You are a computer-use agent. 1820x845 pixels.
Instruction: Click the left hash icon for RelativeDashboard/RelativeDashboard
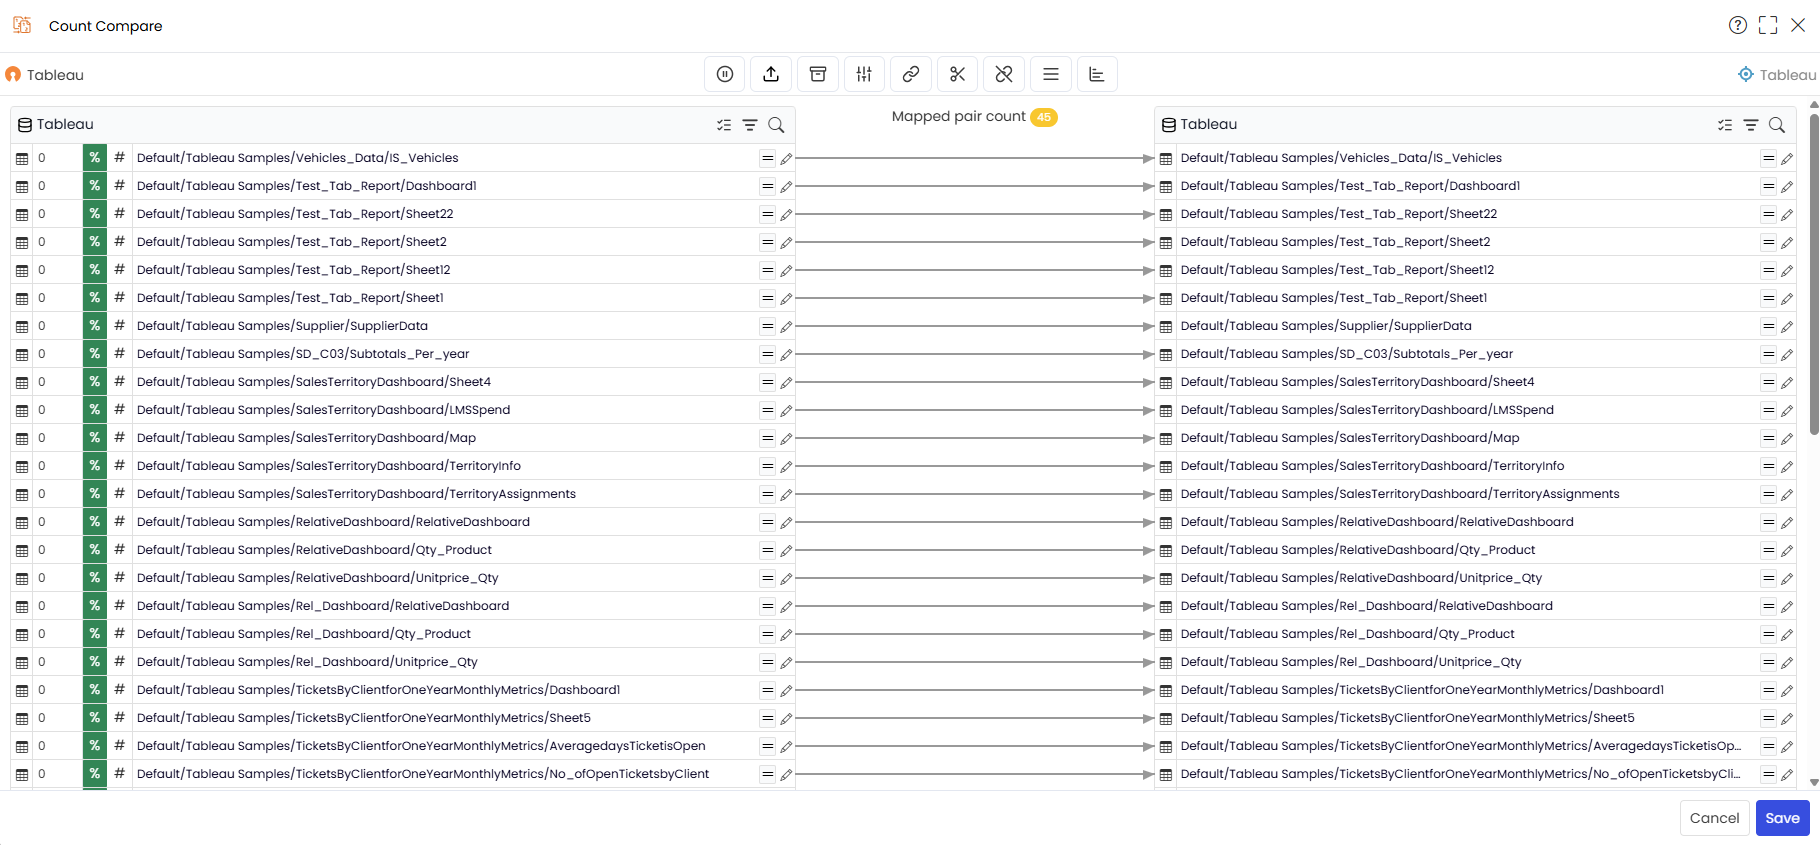click(x=119, y=522)
